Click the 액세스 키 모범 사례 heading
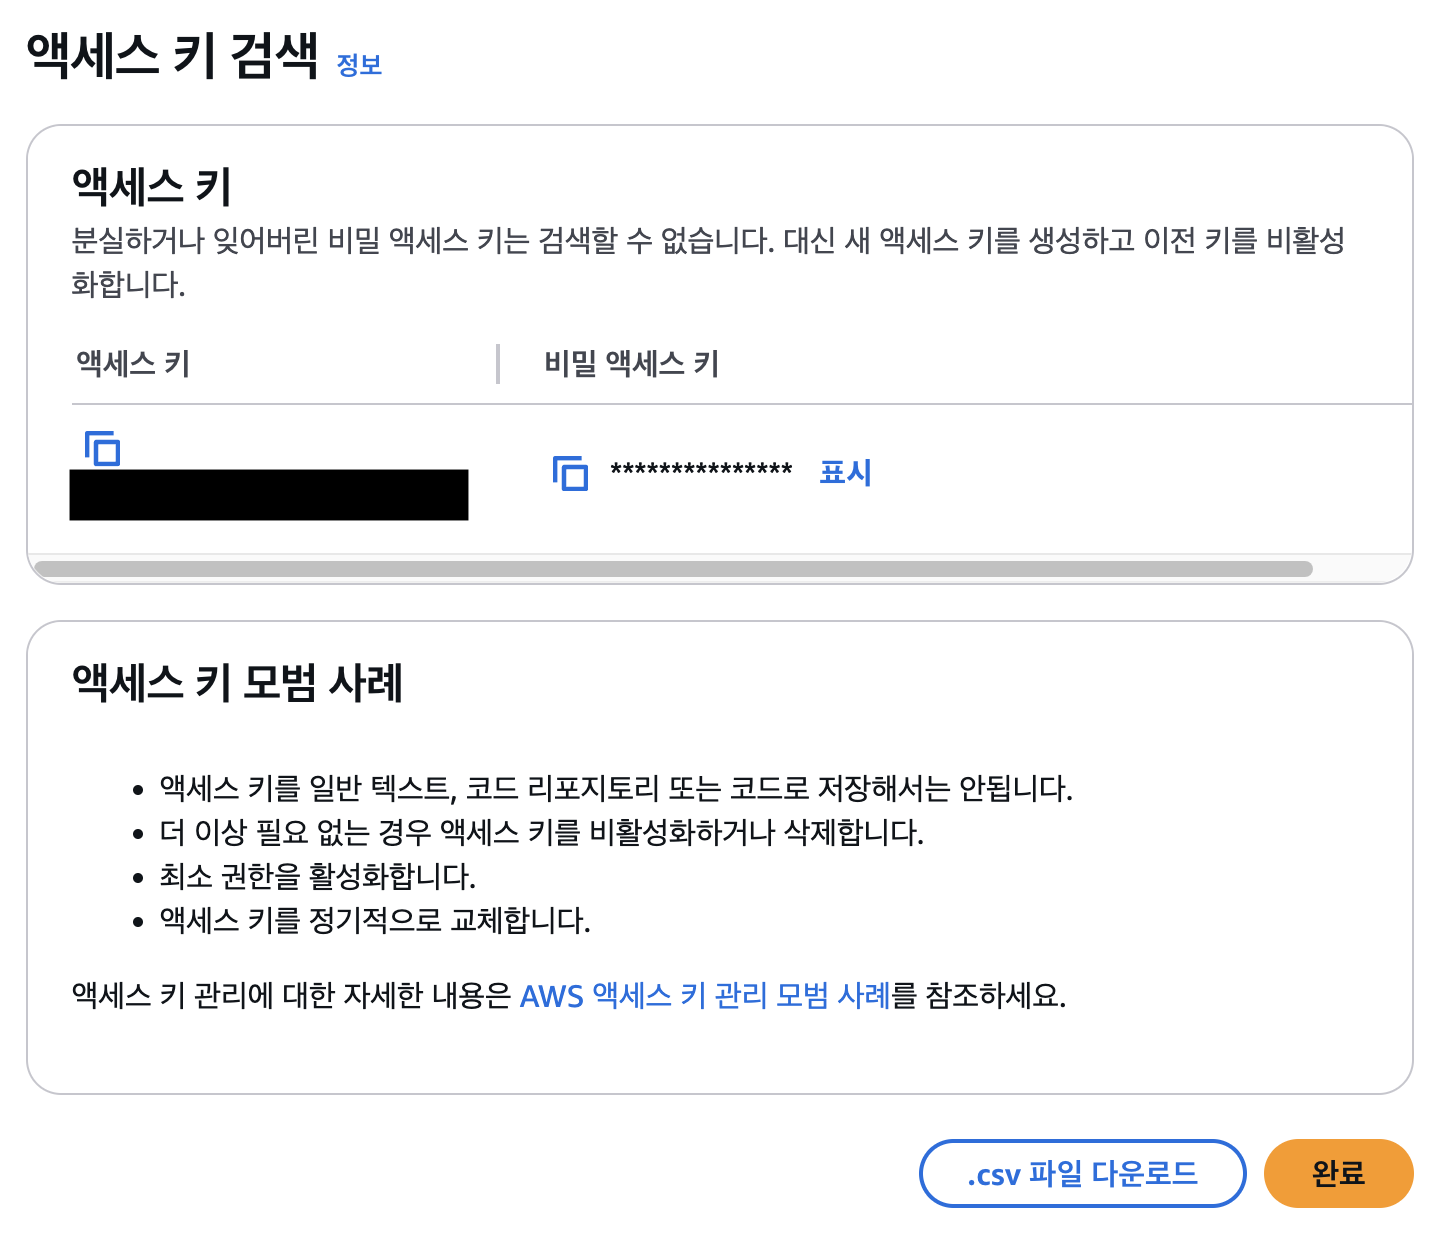1450x1246 pixels. tap(237, 683)
